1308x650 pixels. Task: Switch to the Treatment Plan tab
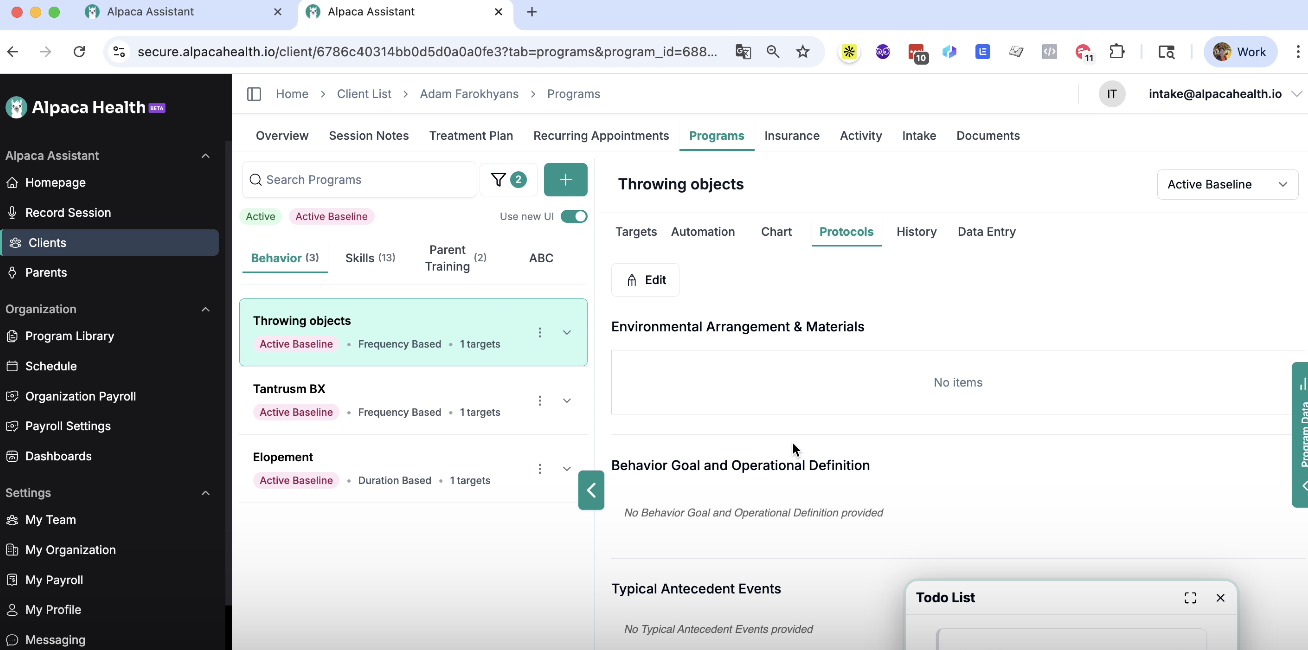click(x=471, y=136)
